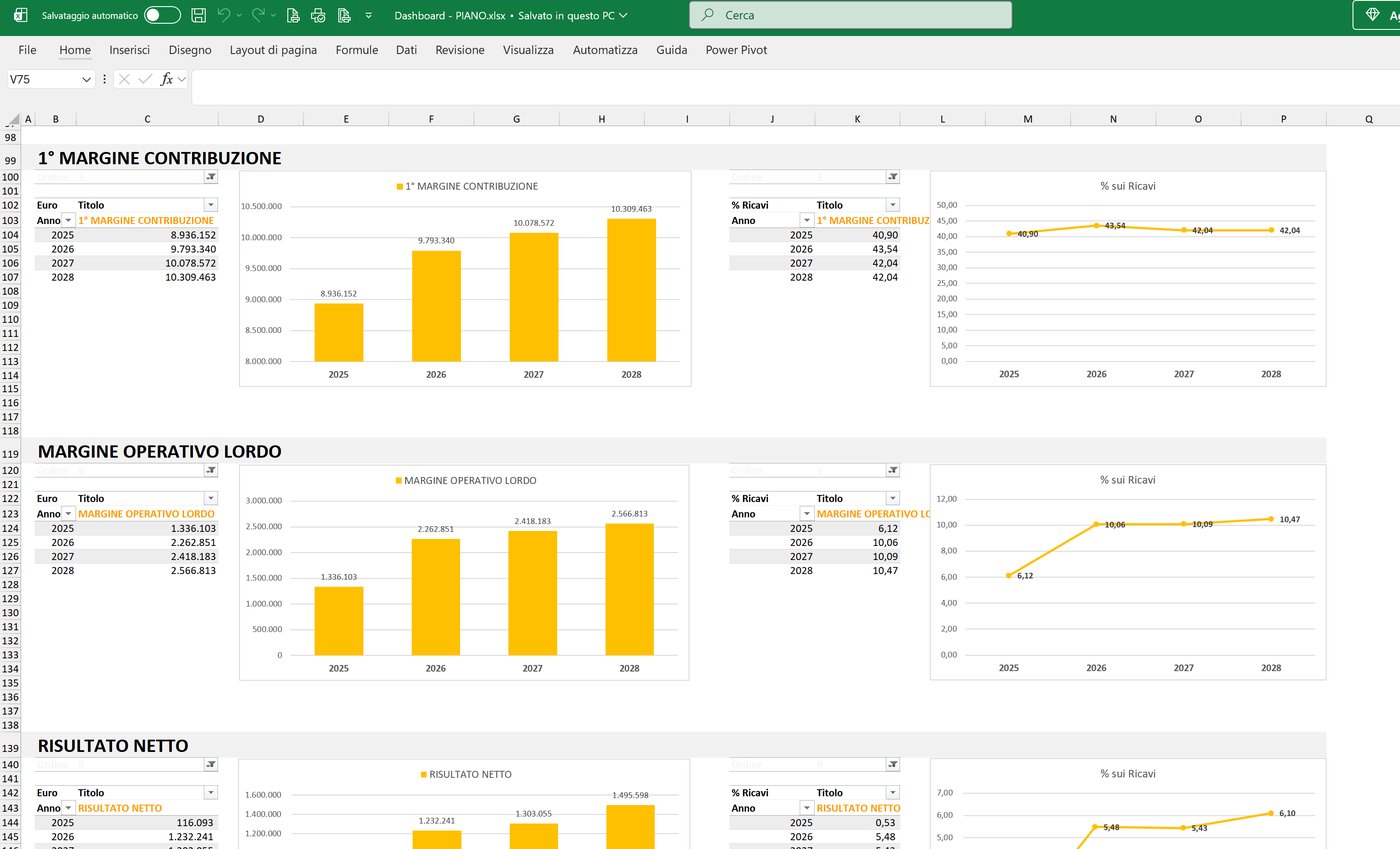Image resolution: width=1400 pixels, height=849 pixels.
Task: Switch to the Layout di pagina tab
Action: (x=273, y=50)
